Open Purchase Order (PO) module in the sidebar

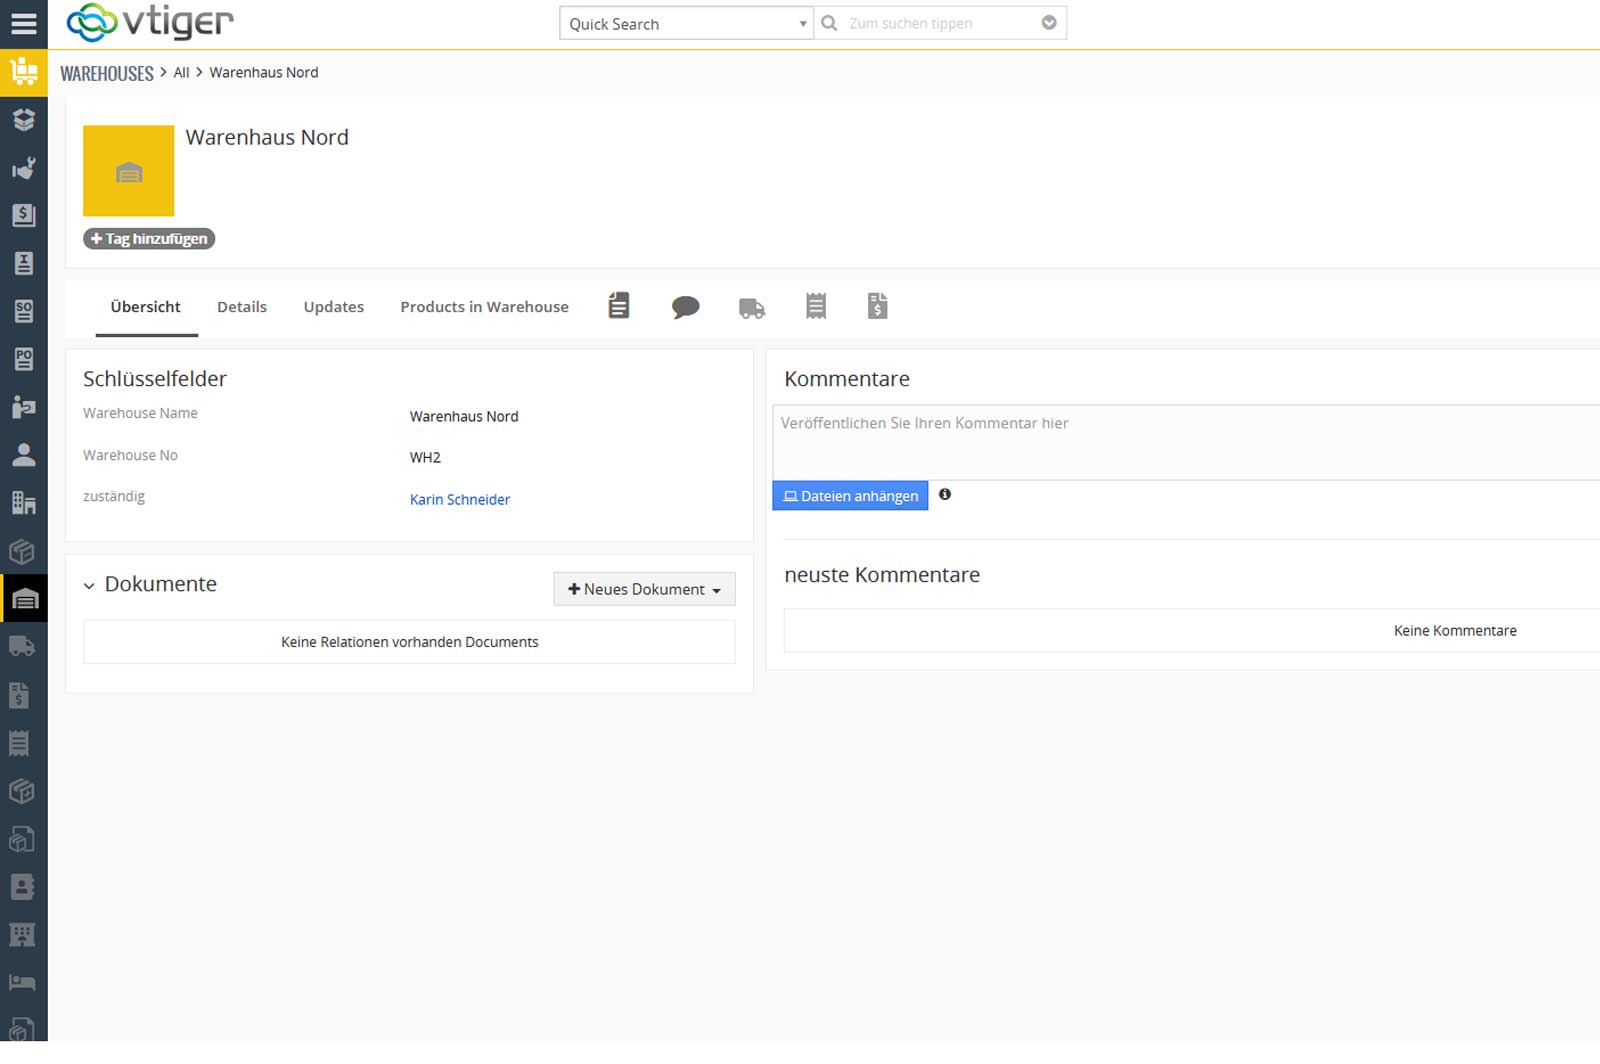click(23, 359)
